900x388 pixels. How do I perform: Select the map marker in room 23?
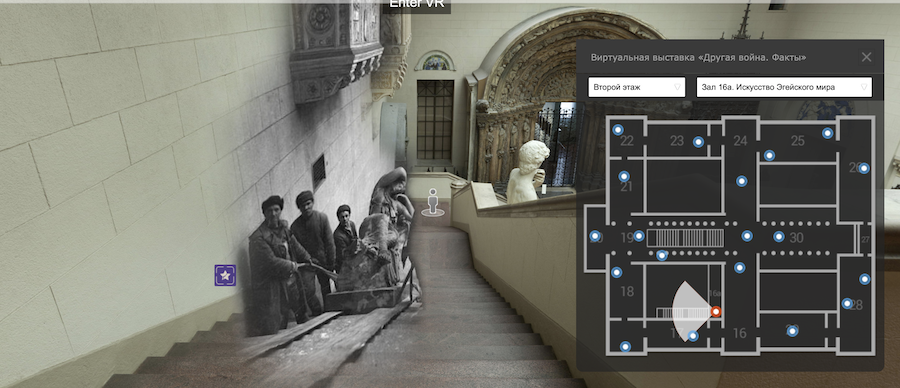tap(698, 142)
